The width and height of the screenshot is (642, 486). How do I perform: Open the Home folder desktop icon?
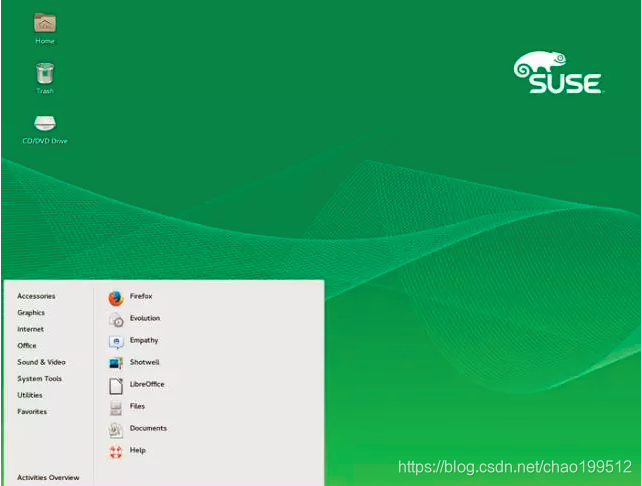coord(45,23)
